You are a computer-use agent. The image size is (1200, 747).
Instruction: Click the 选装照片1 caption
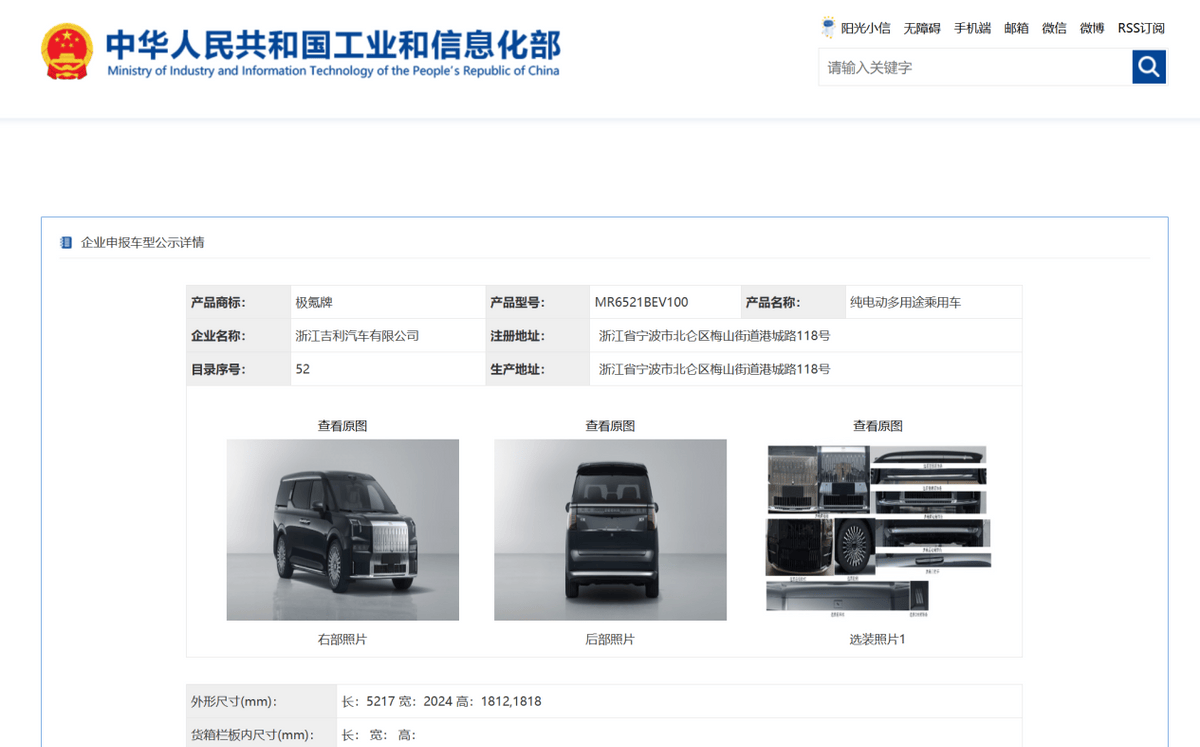pos(878,639)
